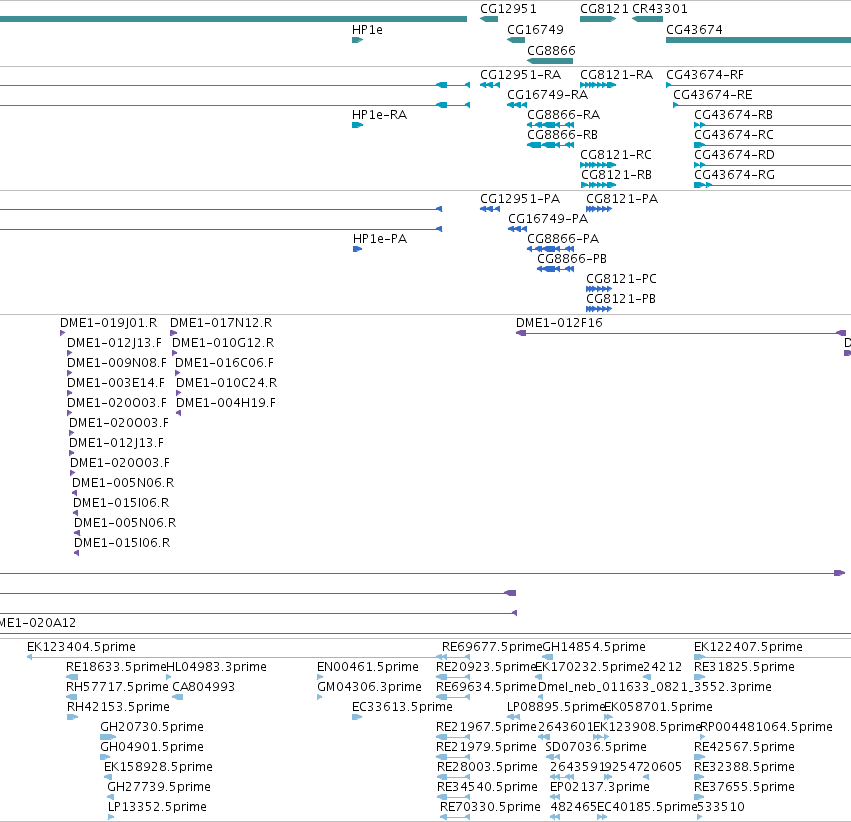
Task: Open transcript CG43674-RF
Action: coord(704,75)
